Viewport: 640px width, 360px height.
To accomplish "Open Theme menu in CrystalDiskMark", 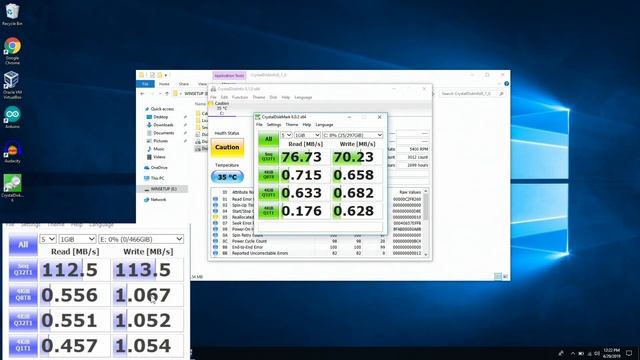I will point(291,124).
